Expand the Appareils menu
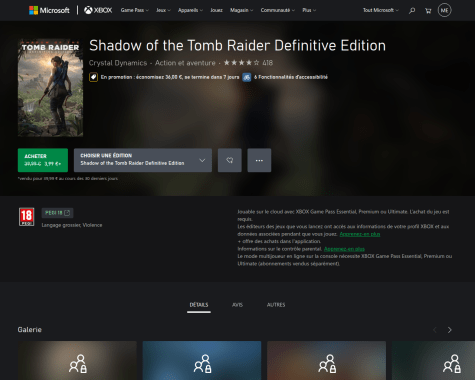Viewport: 475px width, 380px height. [190, 10]
